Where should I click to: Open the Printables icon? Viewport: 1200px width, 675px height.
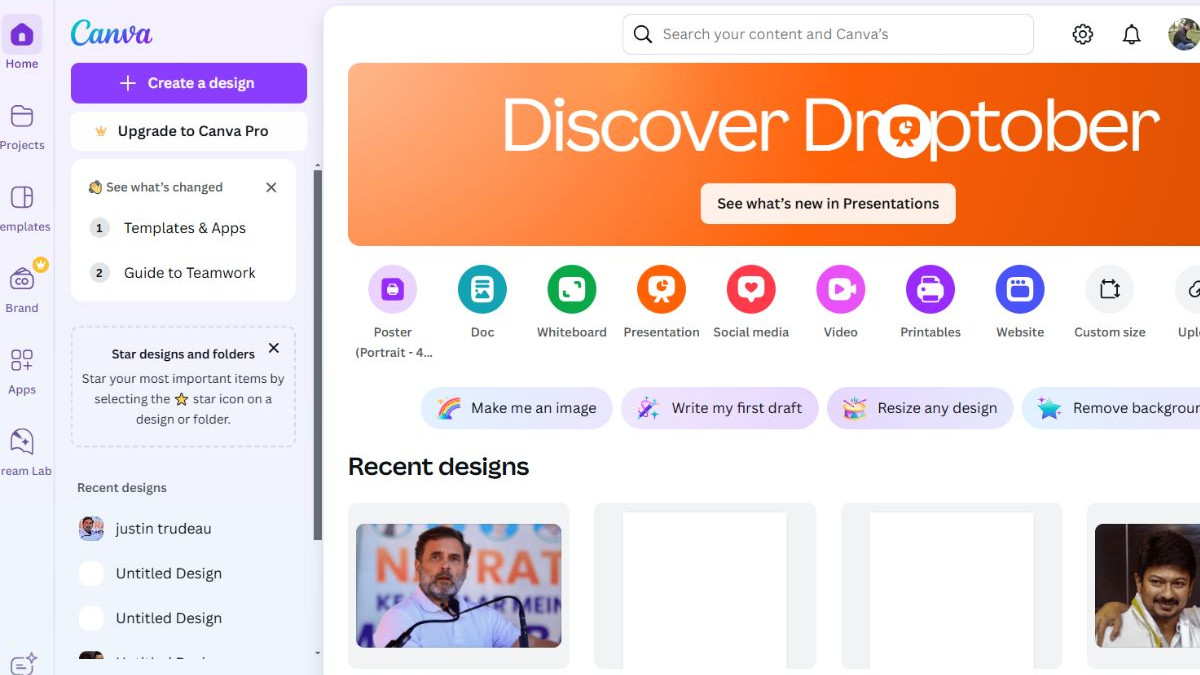pos(930,290)
